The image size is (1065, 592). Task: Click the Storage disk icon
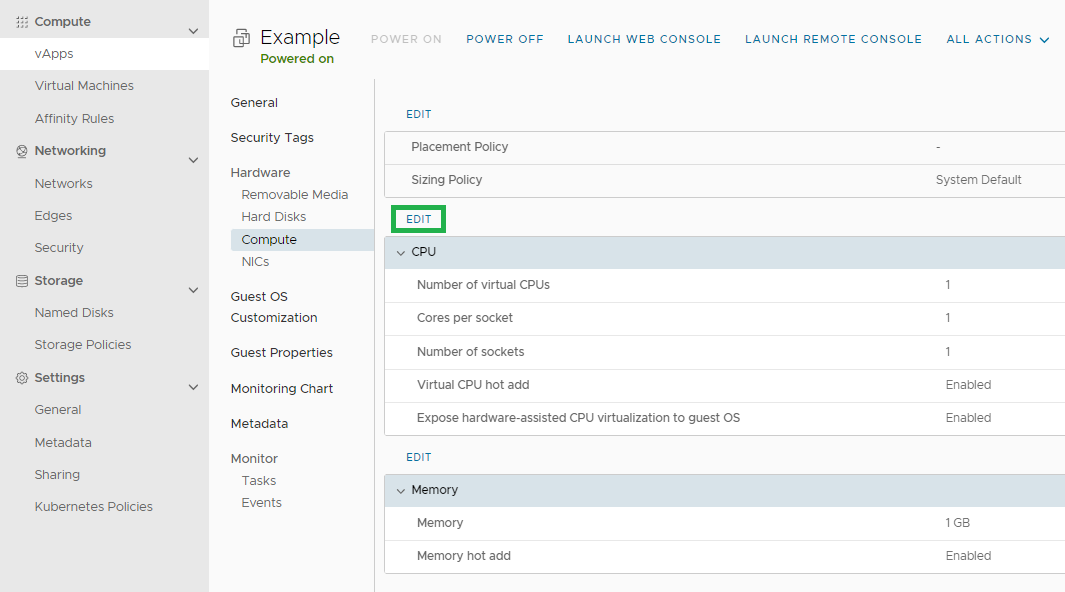pos(22,280)
